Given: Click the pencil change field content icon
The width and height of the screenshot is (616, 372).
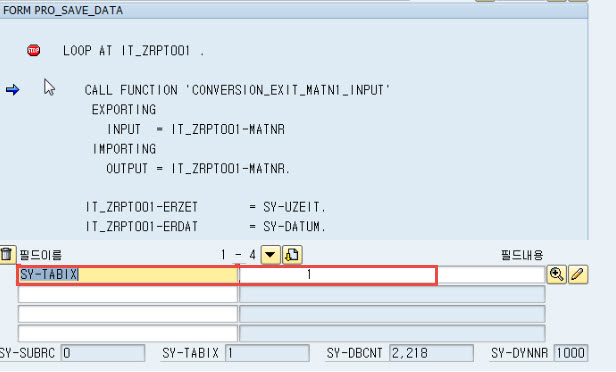Looking at the screenshot, I should point(578,274).
